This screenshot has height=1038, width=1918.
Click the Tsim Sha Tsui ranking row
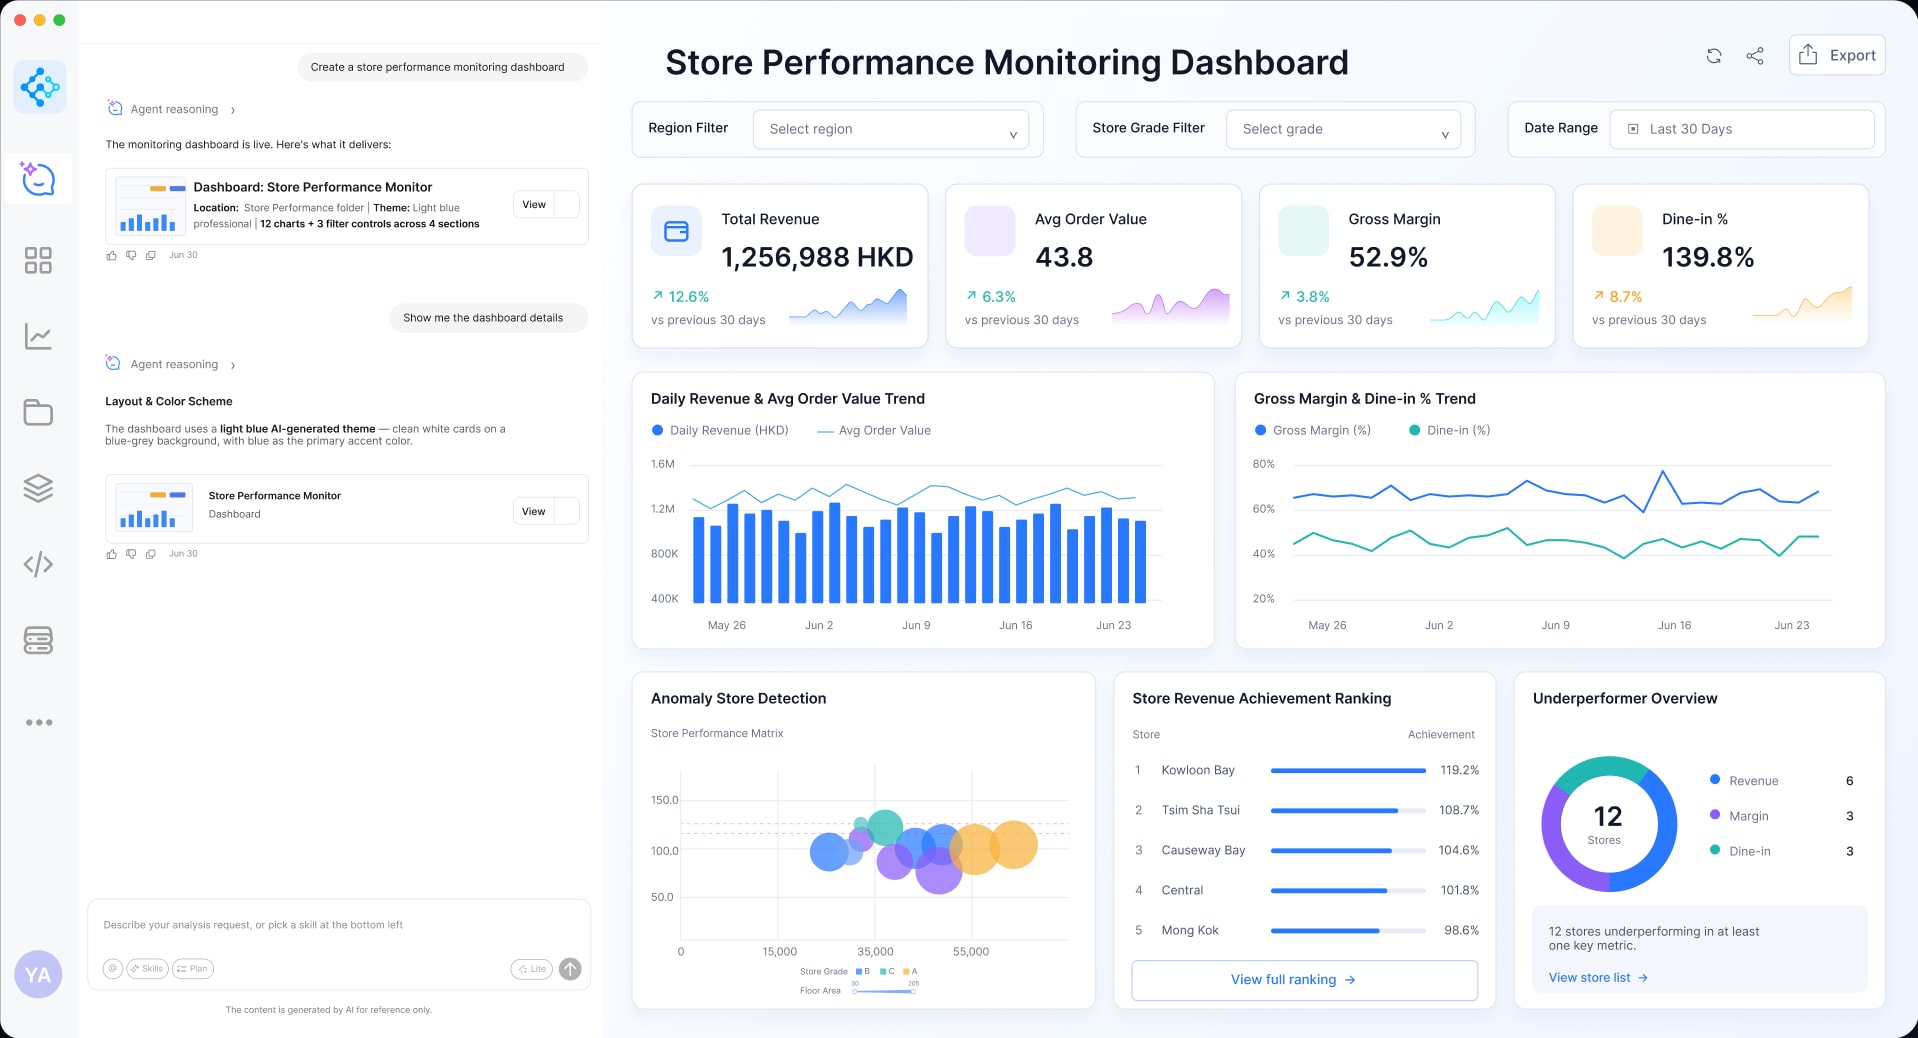pos(1305,810)
